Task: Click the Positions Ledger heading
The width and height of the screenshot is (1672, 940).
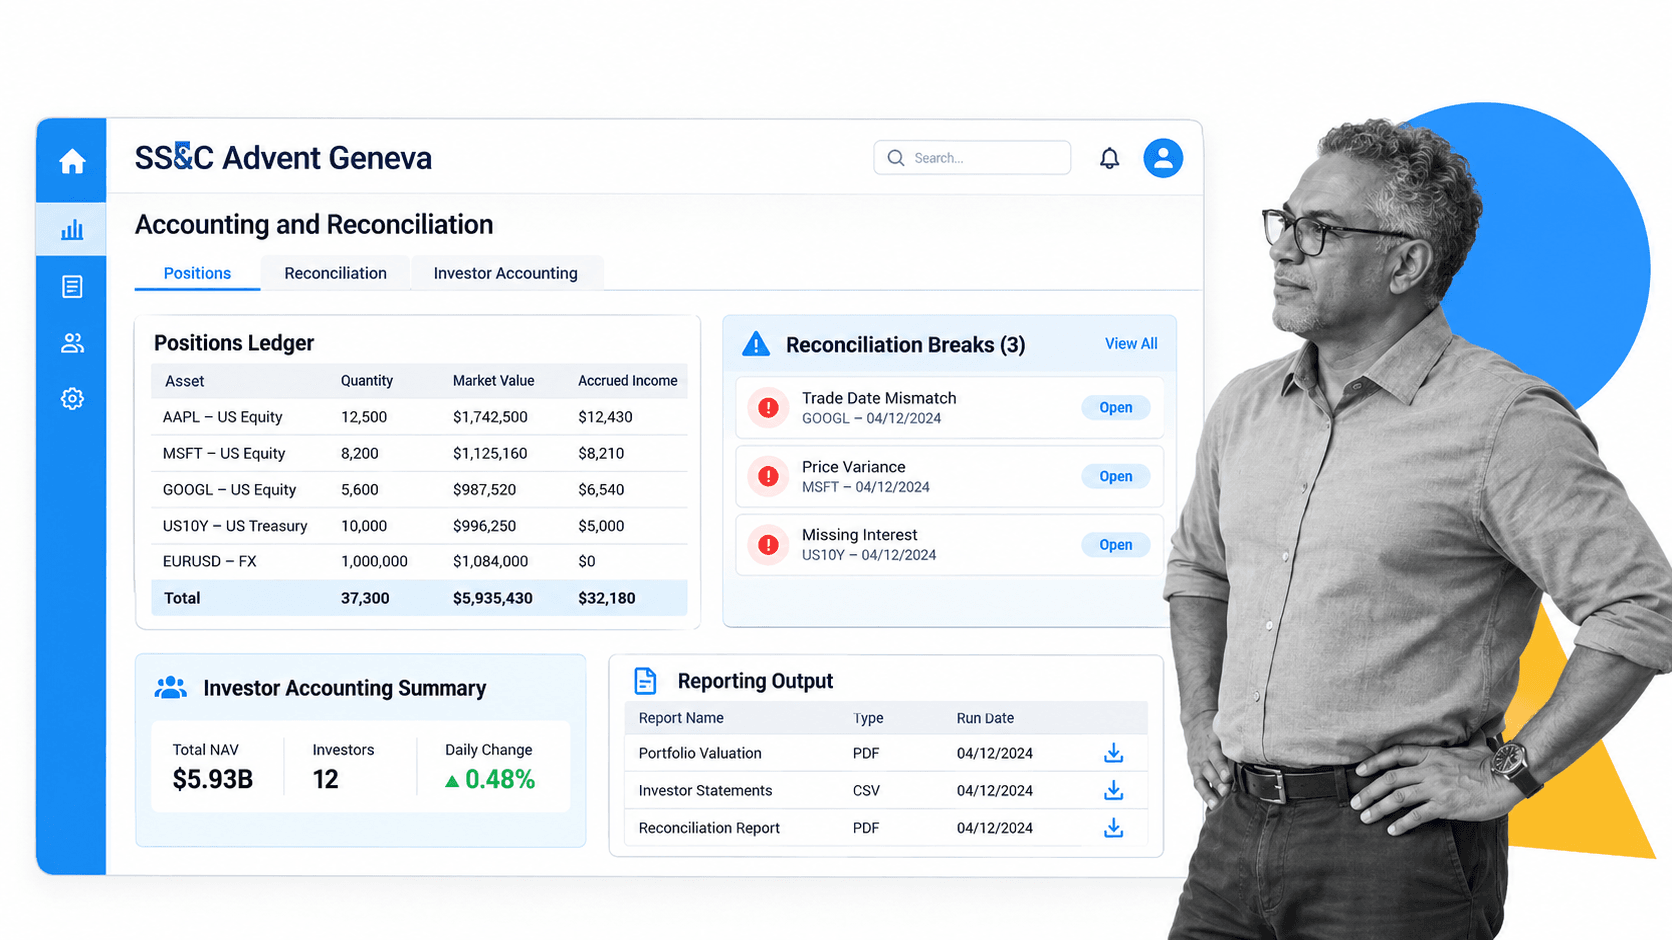Action: click(234, 343)
